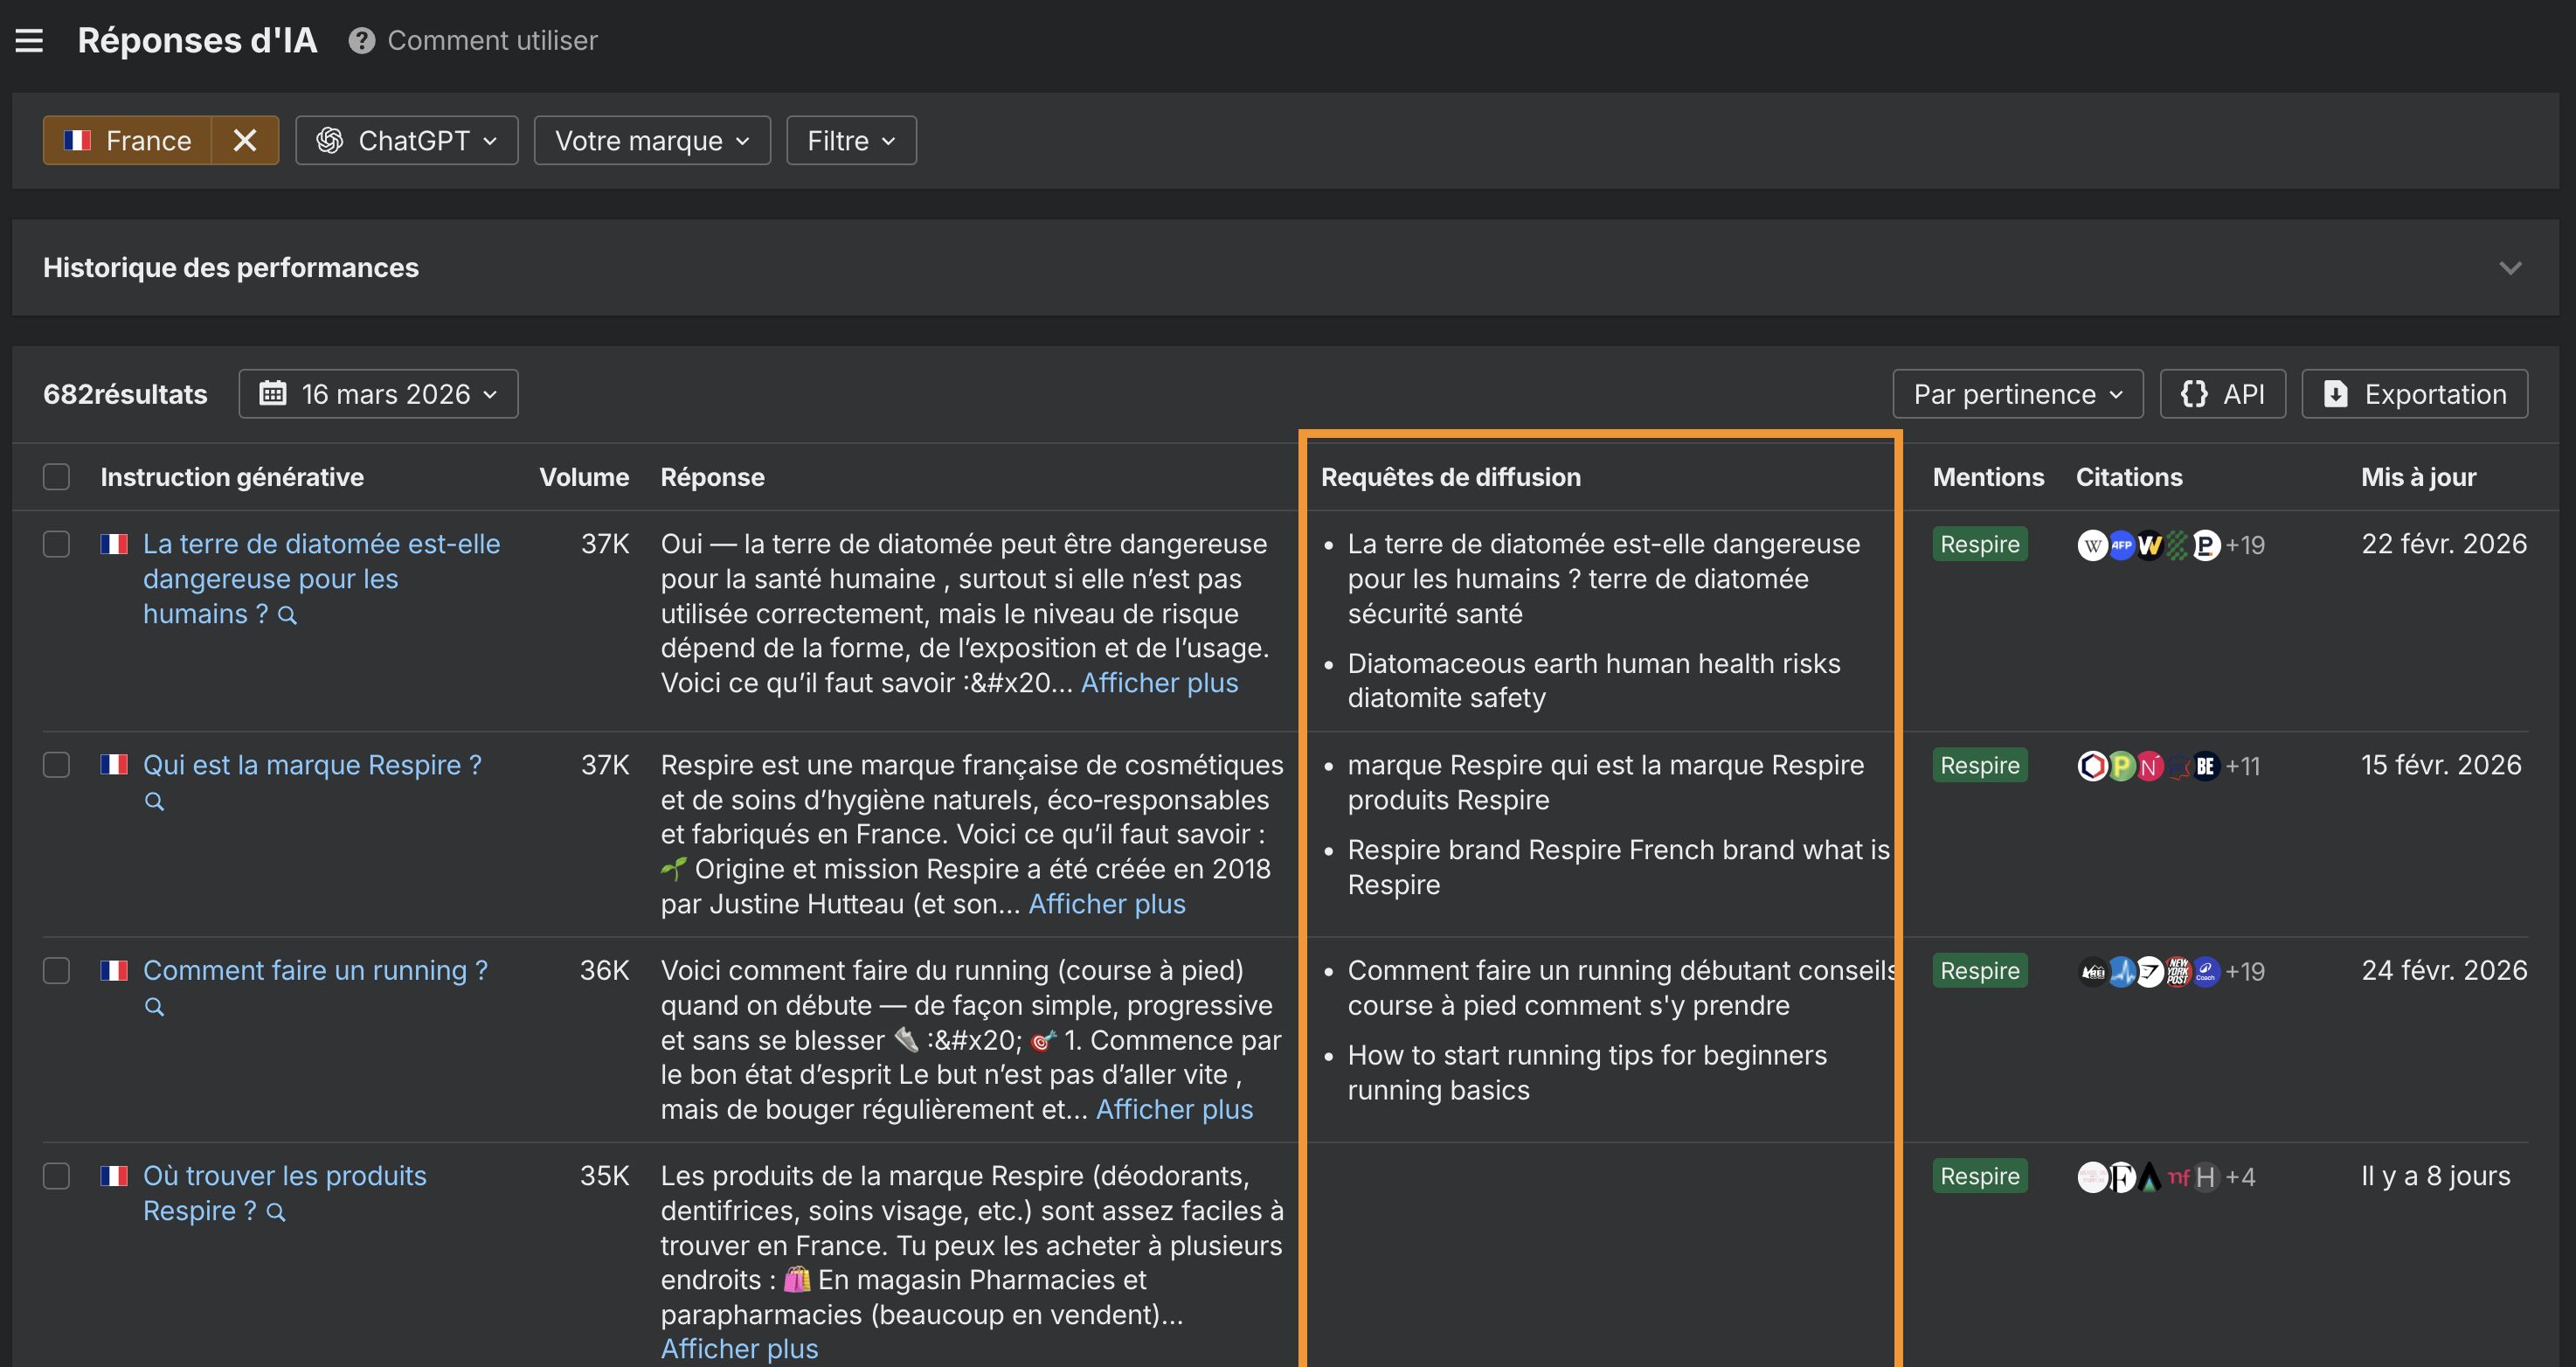Expand the Historique des performances panel

pyautogui.click(x=2509, y=268)
